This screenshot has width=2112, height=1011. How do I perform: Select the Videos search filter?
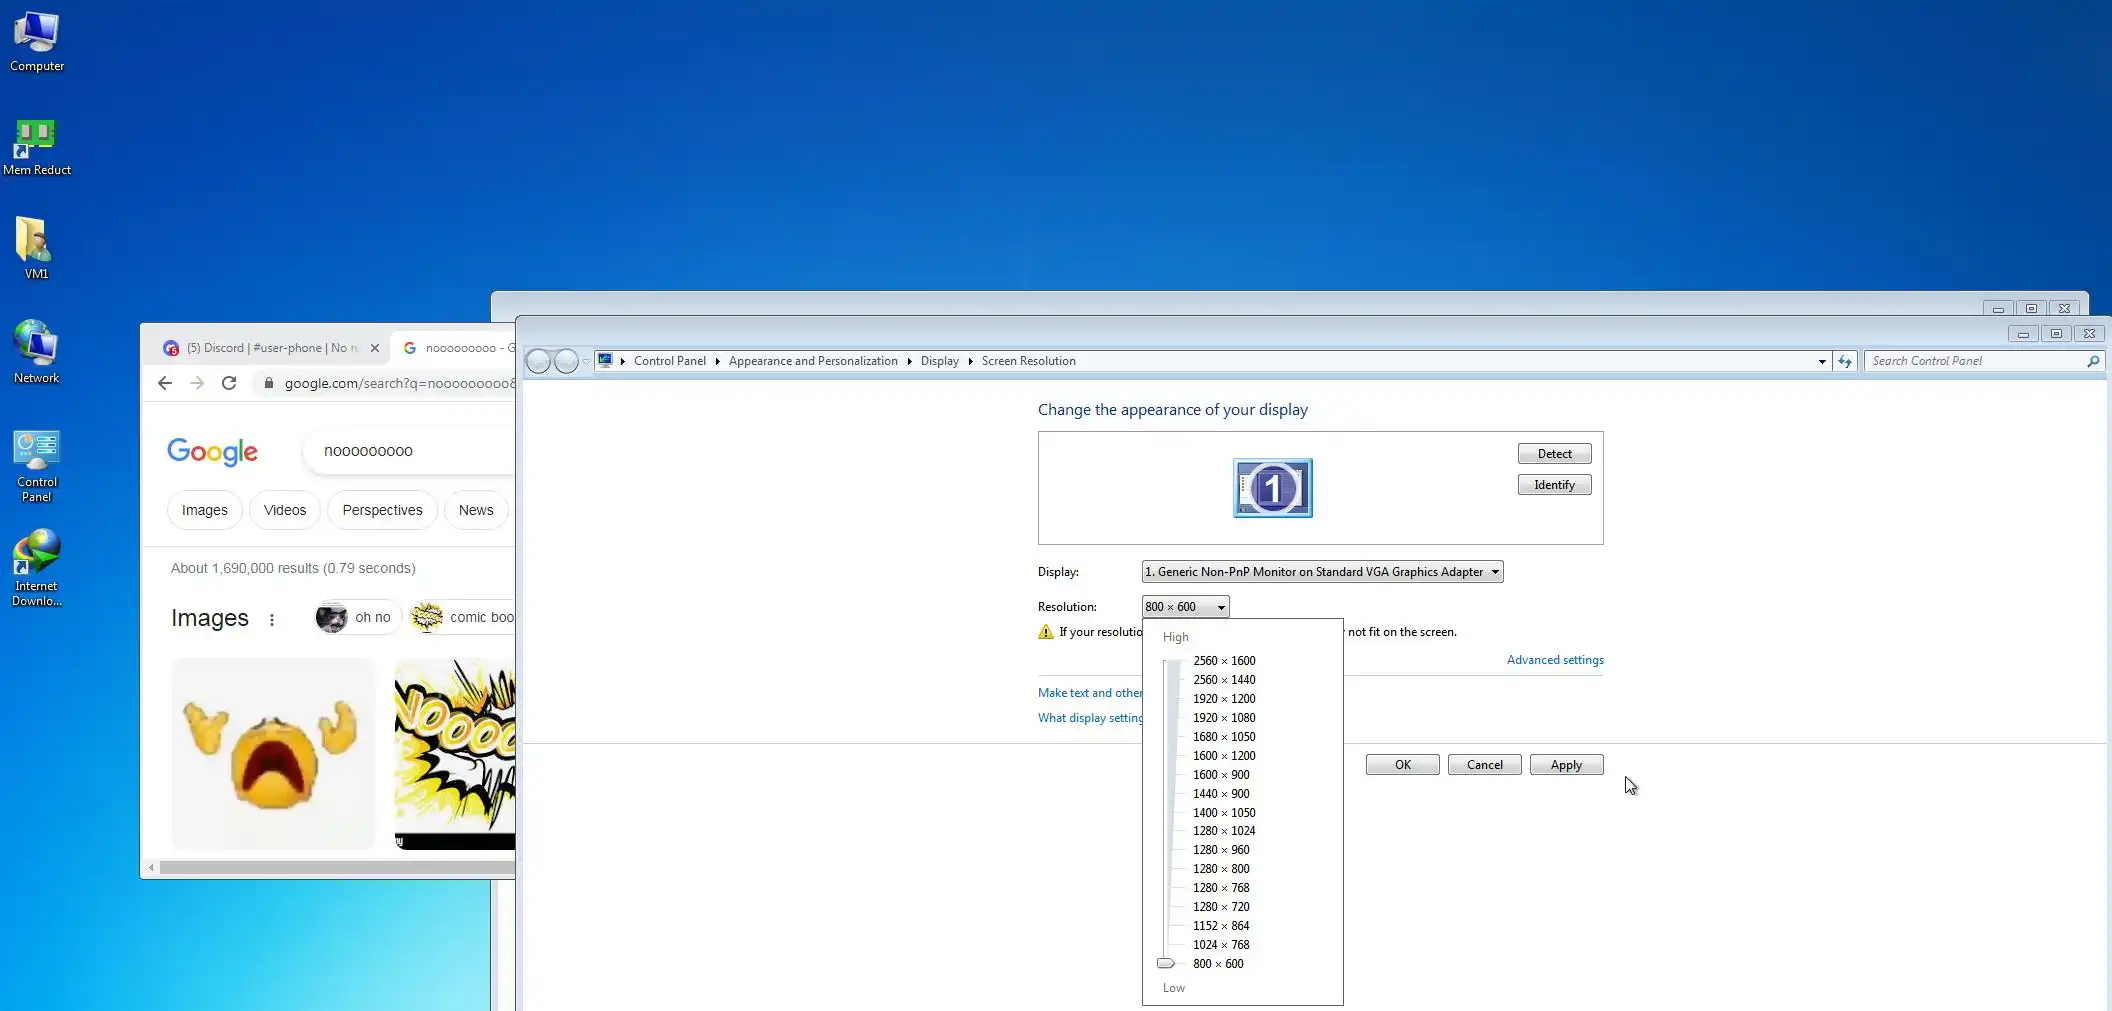coord(285,510)
